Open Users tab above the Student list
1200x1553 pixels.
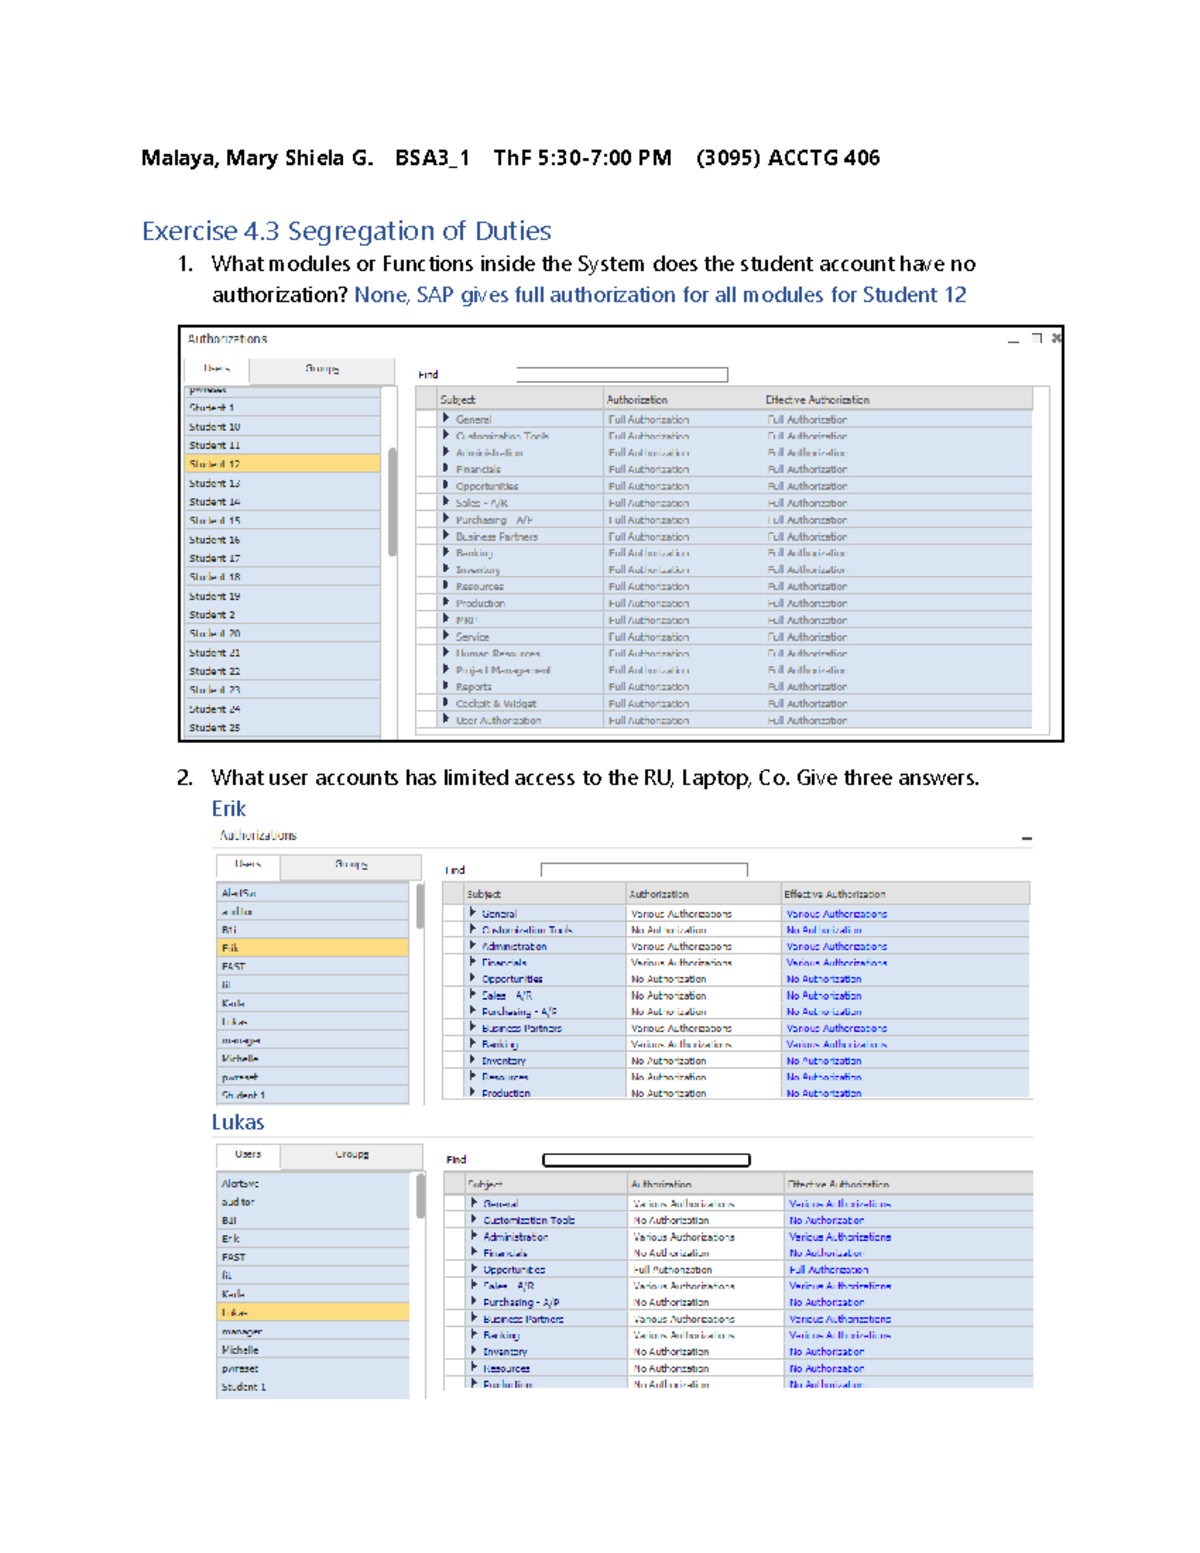point(216,369)
